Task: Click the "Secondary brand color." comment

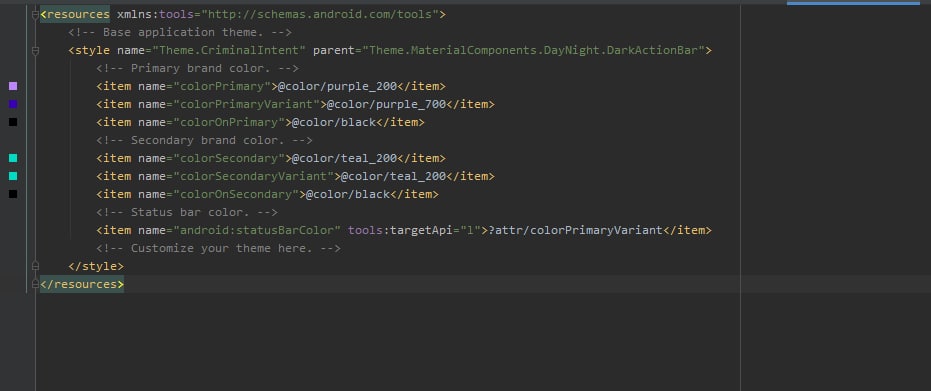Action: [204, 141]
